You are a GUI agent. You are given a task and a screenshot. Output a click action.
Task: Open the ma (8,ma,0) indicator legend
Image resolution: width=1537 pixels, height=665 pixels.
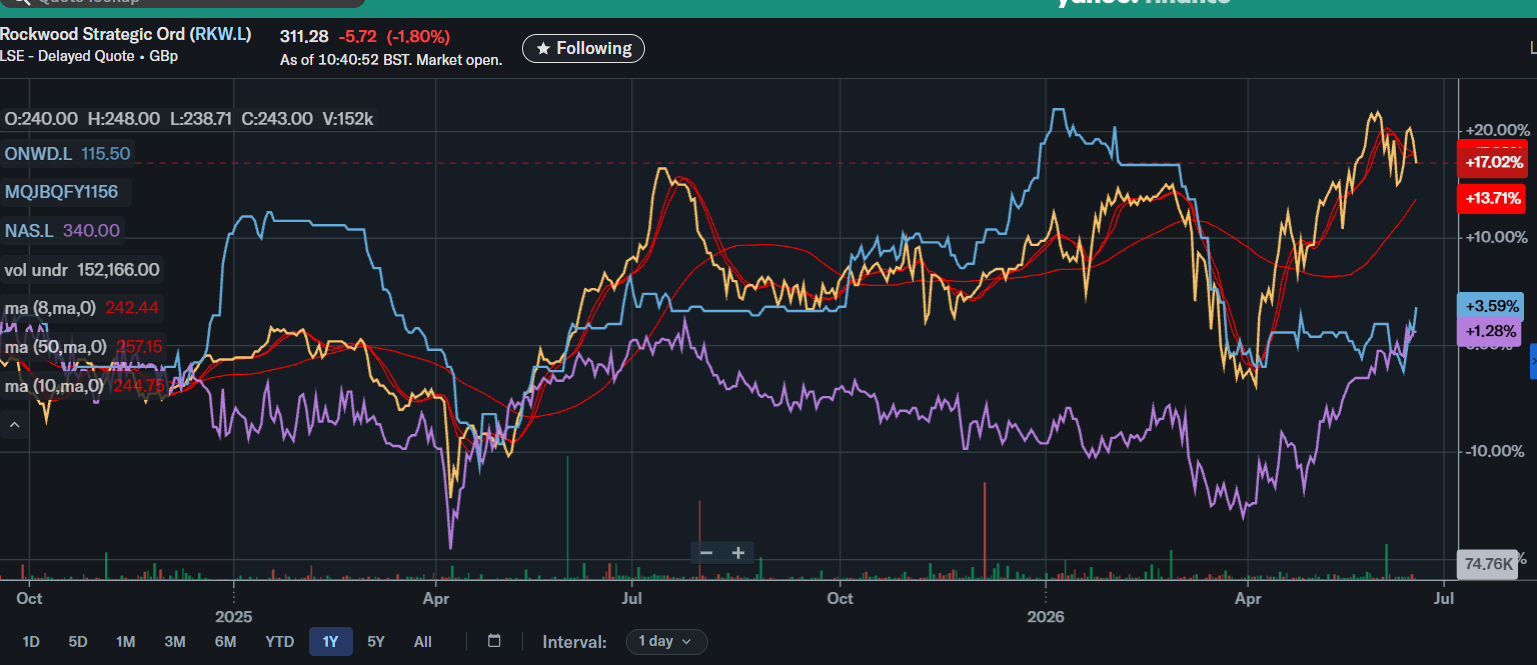(x=82, y=308)
